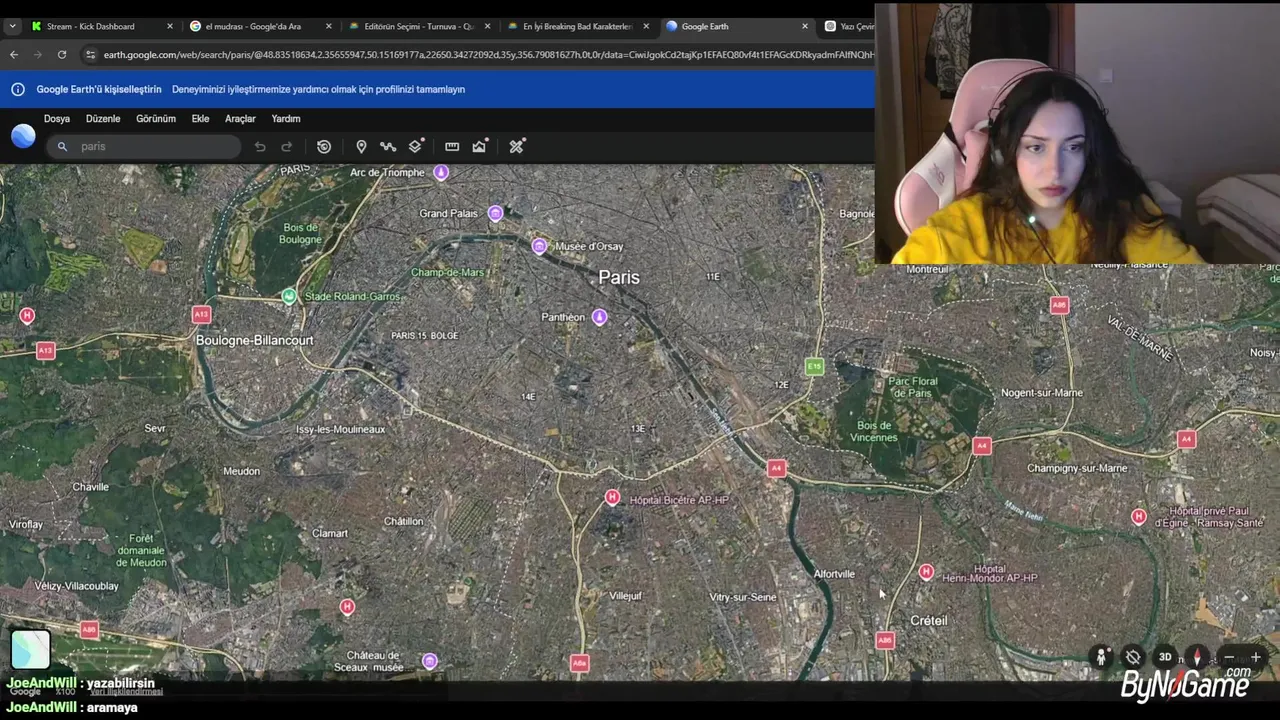Image resolution: width=1280 pixels, height=720 pixels.
Task: Click the redo arrow in the toolbar
Action: click(x=286, y=147)
